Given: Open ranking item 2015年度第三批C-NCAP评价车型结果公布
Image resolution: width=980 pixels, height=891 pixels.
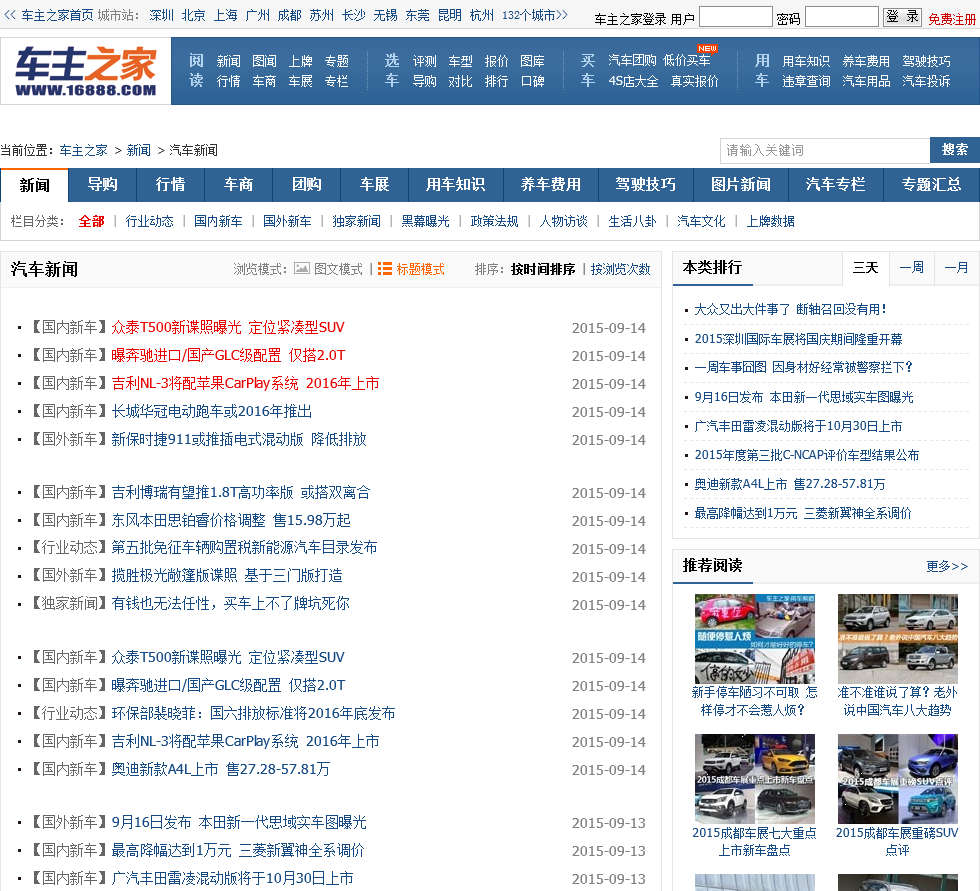Looking at the screenshot, I should (807, 455).
